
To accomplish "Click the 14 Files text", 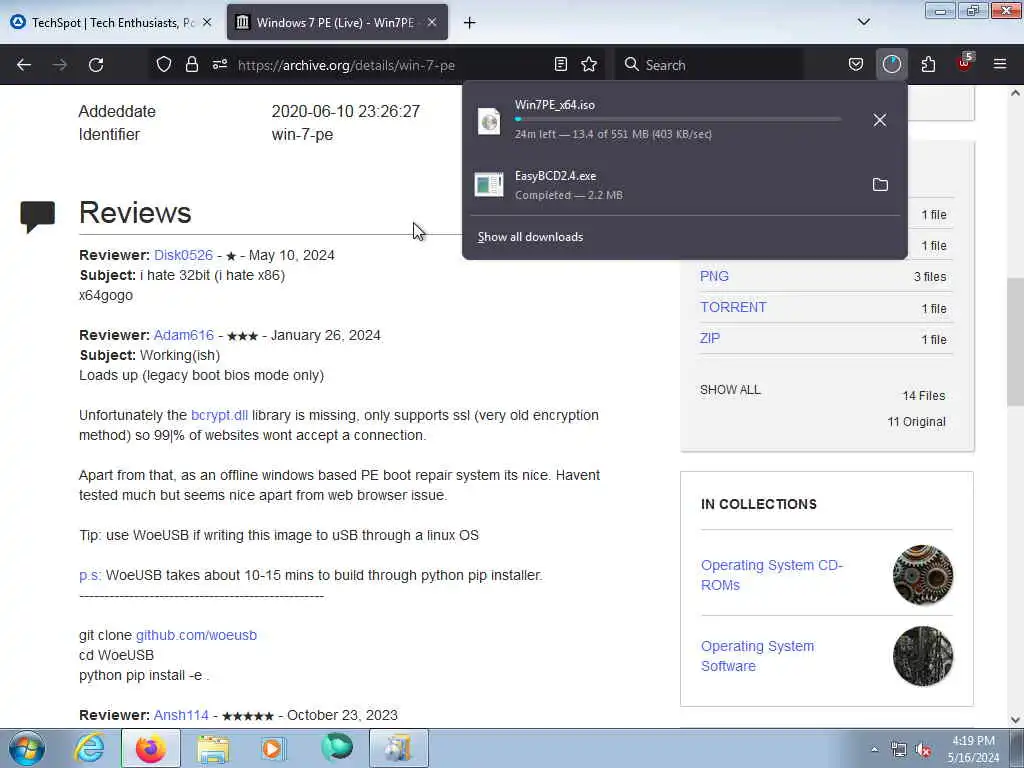I will click(923, 396).
